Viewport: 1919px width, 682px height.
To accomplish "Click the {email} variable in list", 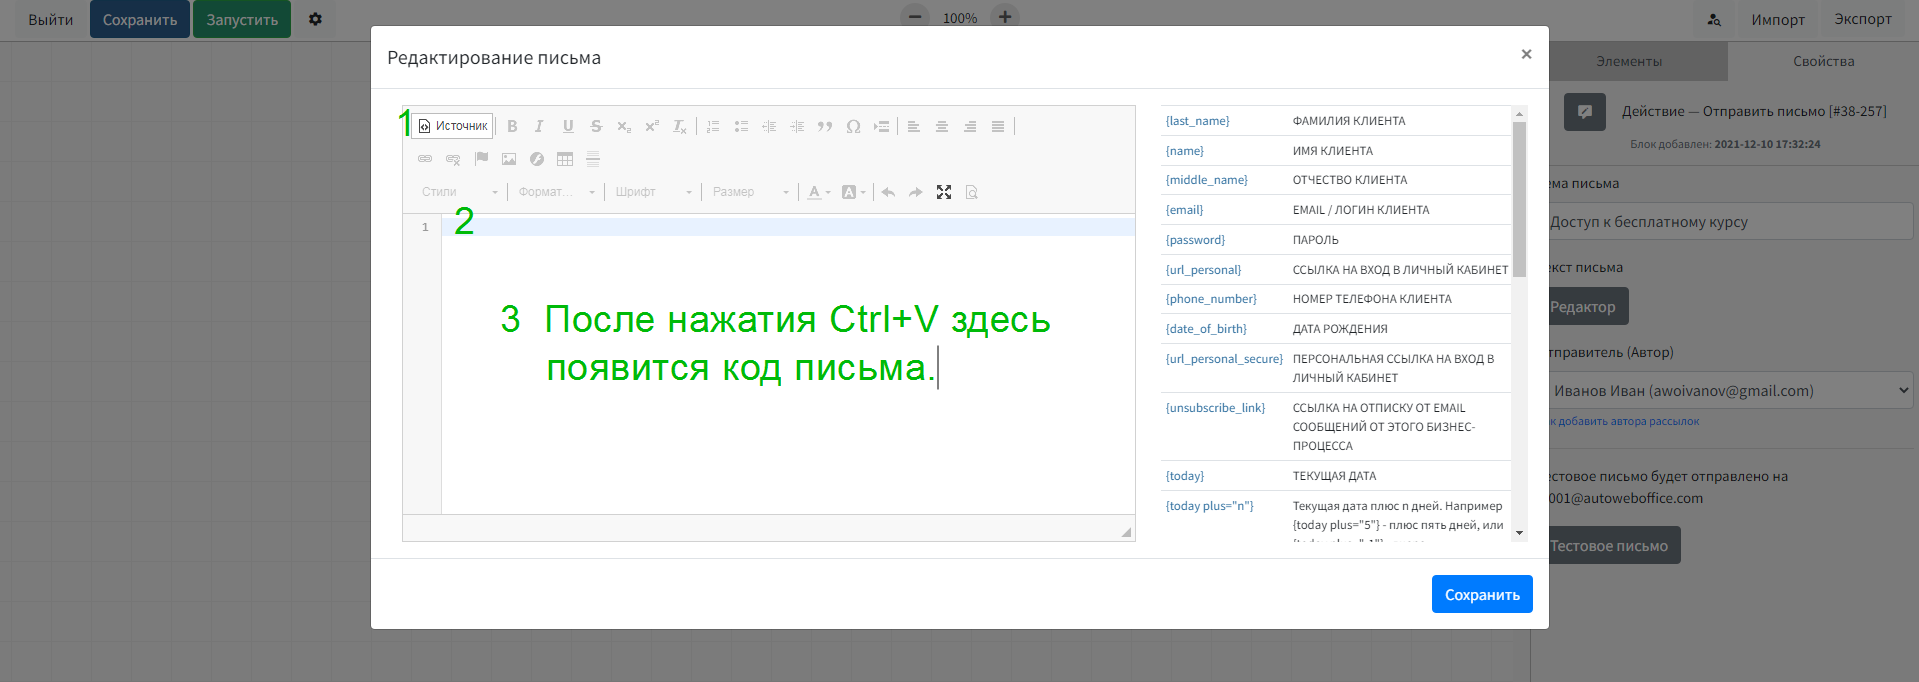I will click(x=1184, y=210).
